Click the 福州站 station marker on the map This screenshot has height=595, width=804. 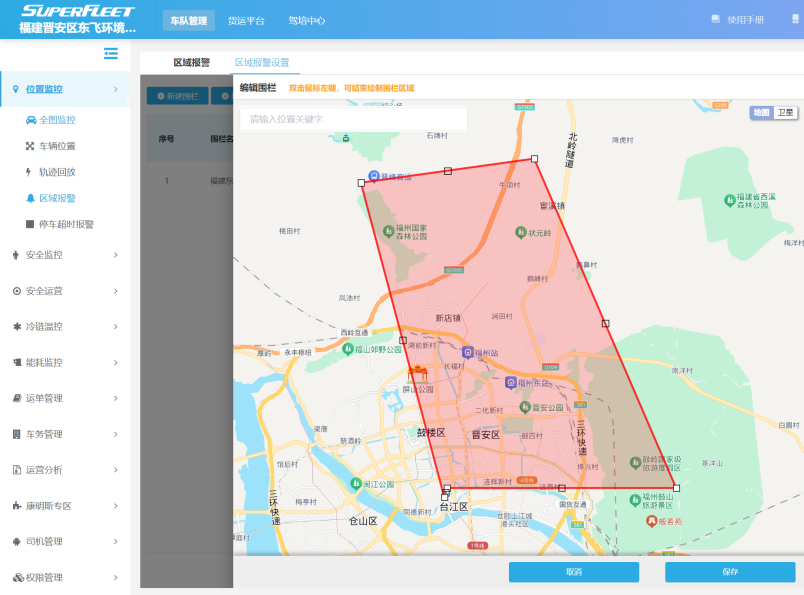[467, 353]
